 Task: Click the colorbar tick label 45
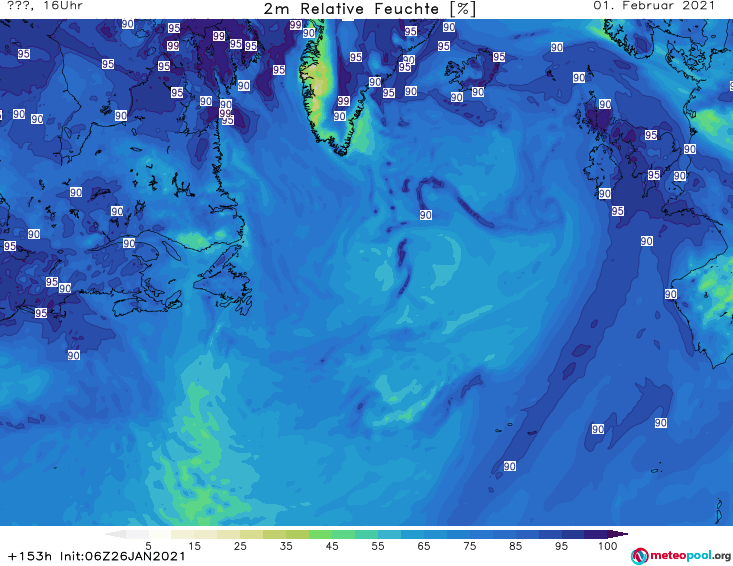tap(331, 546)
